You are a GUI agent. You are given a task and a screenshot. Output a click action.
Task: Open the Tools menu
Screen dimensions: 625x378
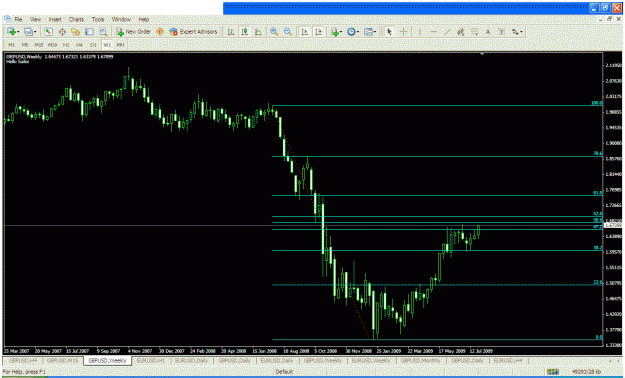tap(98, 19)
